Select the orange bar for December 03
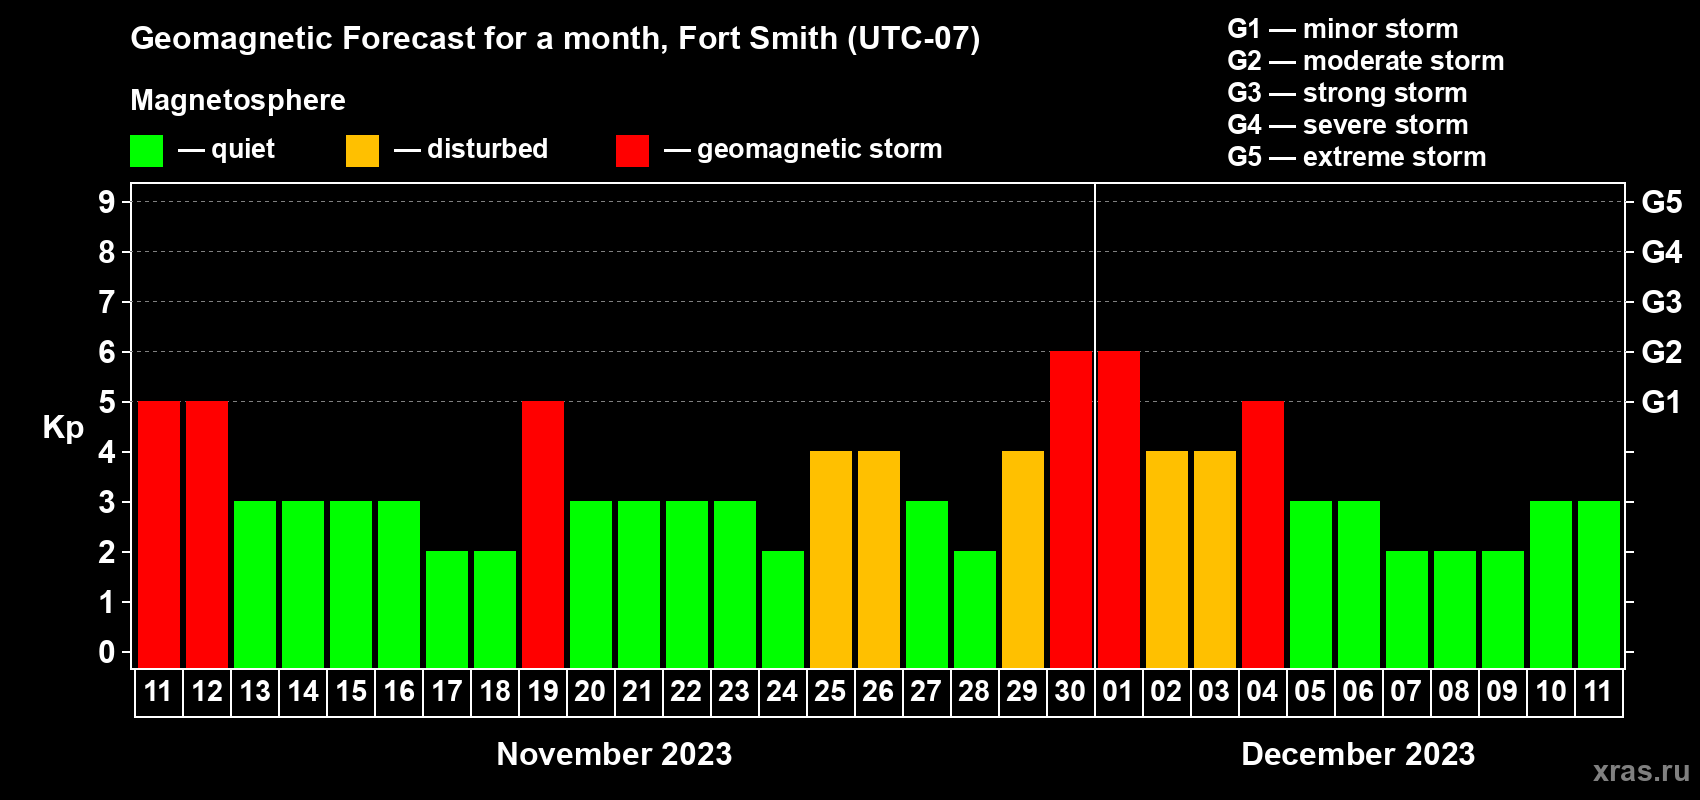Viewport: 1700px width, 800px height. (1215, 559)
